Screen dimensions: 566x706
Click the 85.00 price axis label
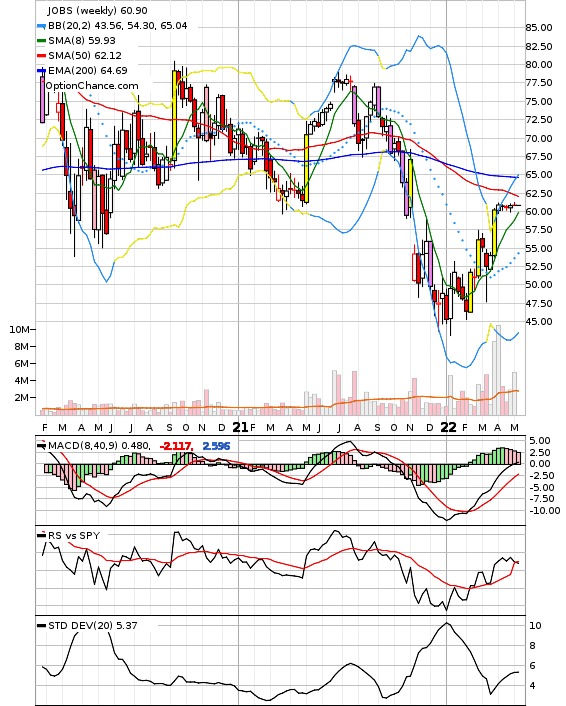(539, 28)
